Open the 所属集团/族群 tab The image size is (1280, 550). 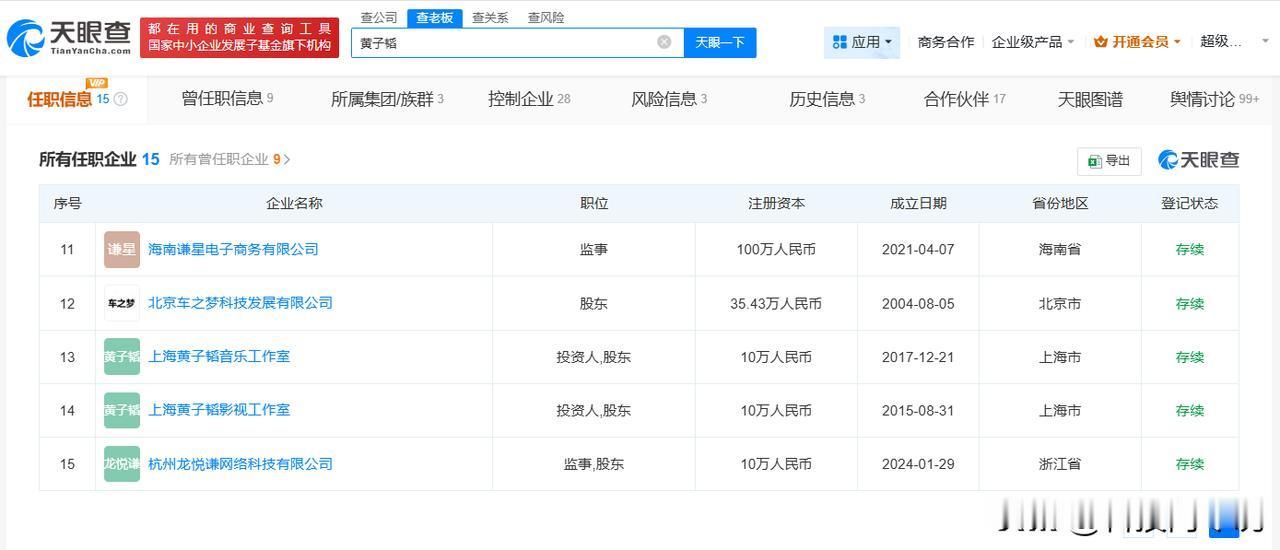point(387,99)
